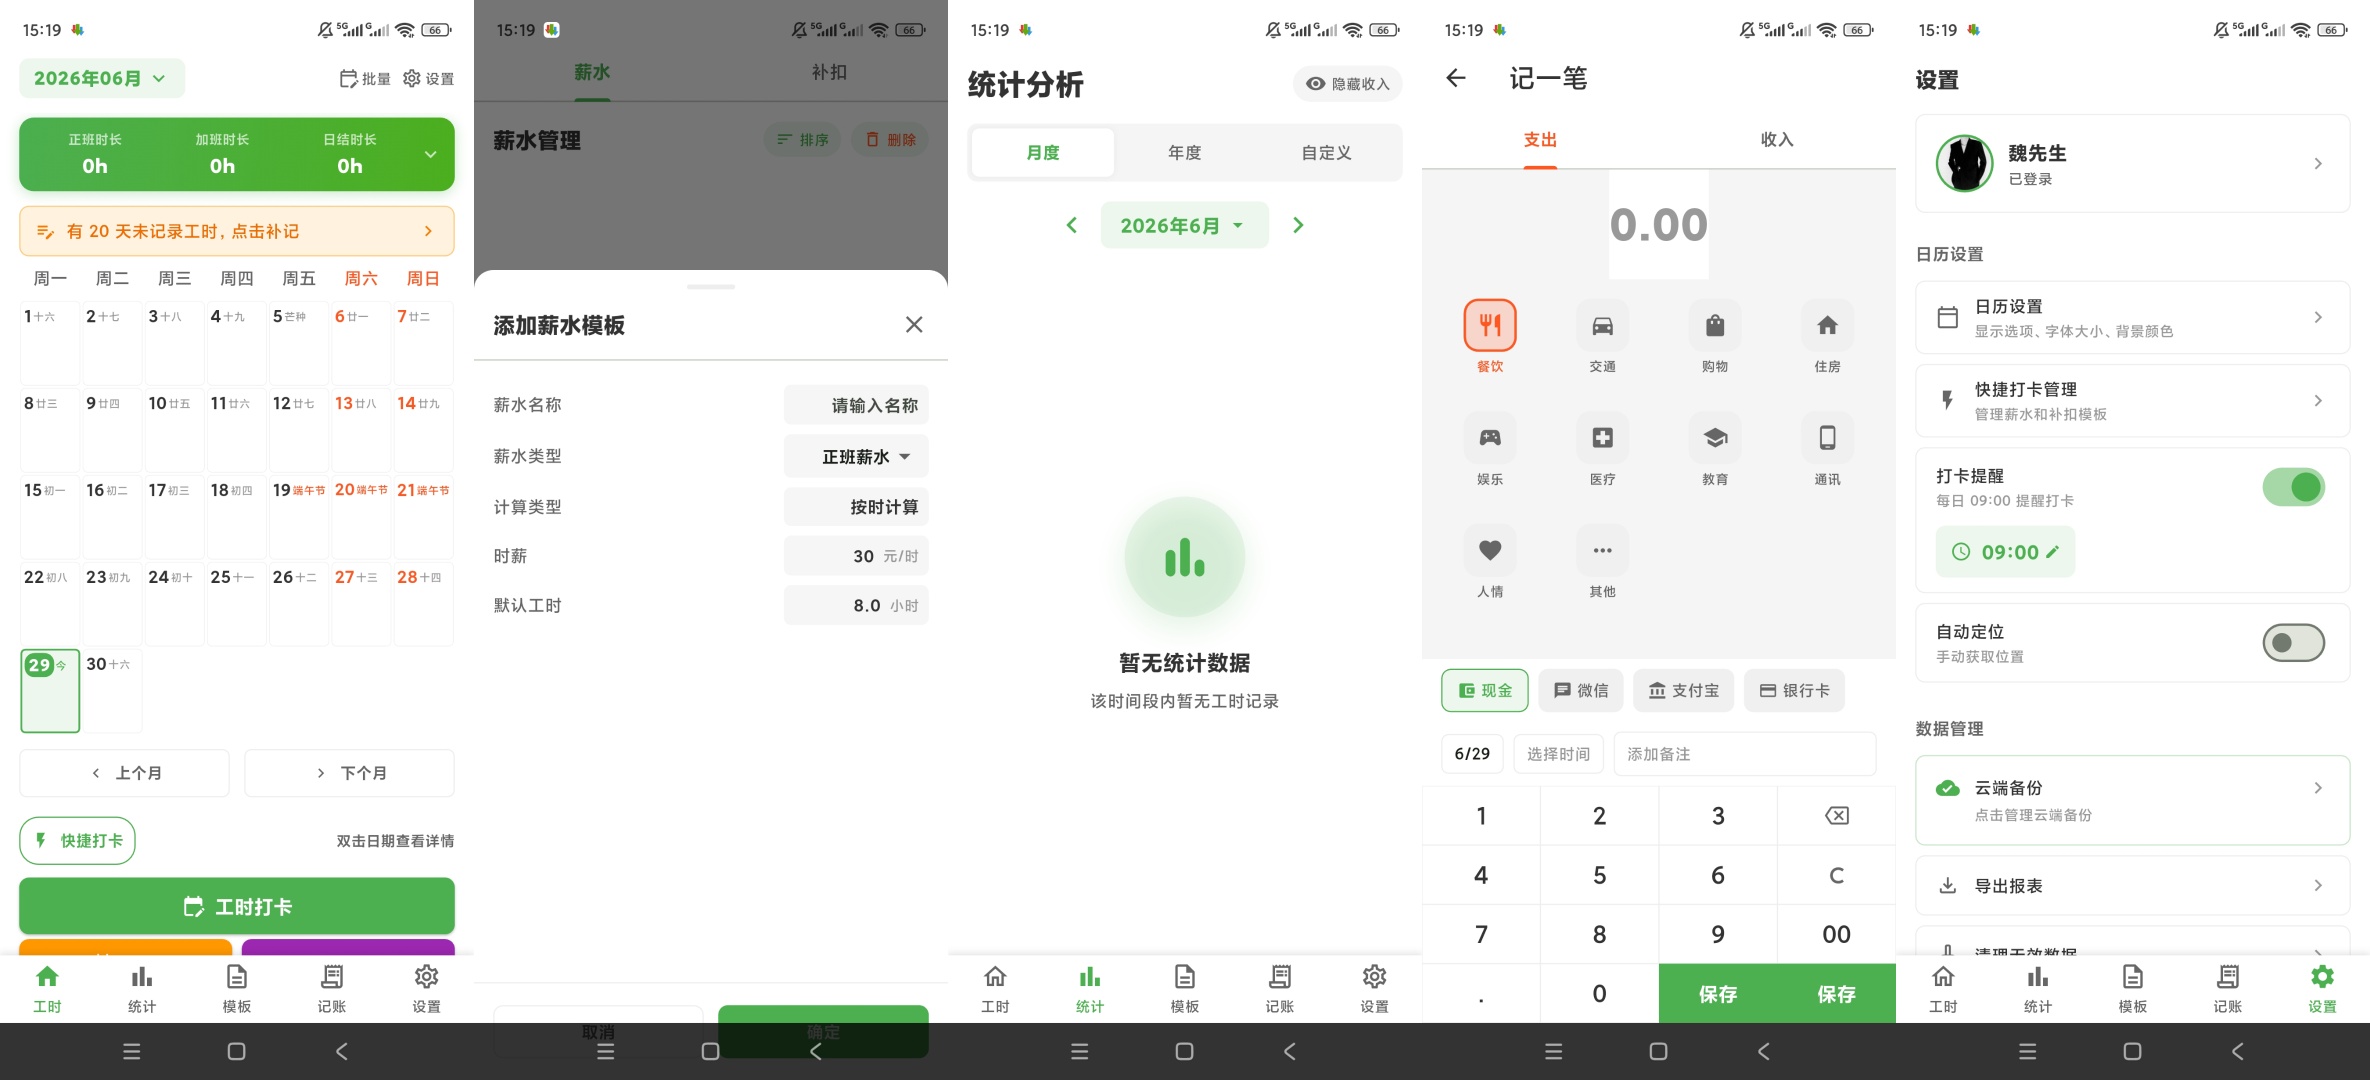Toggle 隐藏收入 eye button
The image size is (2370, 1080).
pyautogui.click(x=1347, y=84)
